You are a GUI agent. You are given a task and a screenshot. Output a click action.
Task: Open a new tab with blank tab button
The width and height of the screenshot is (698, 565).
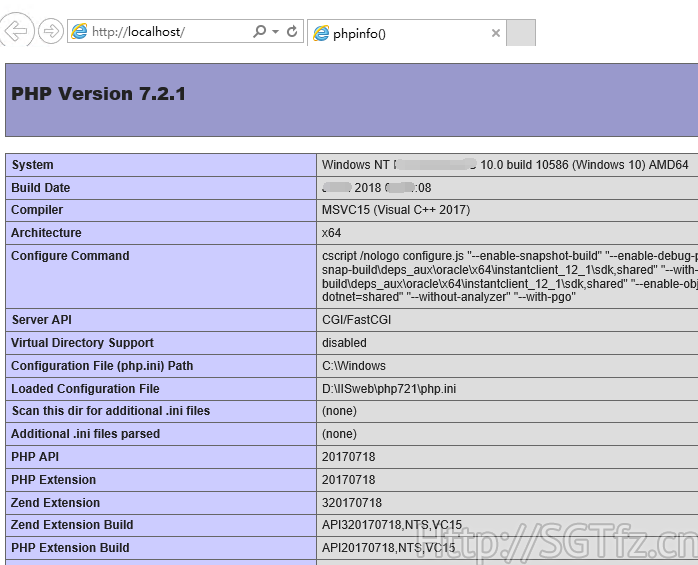pos(521,33)
